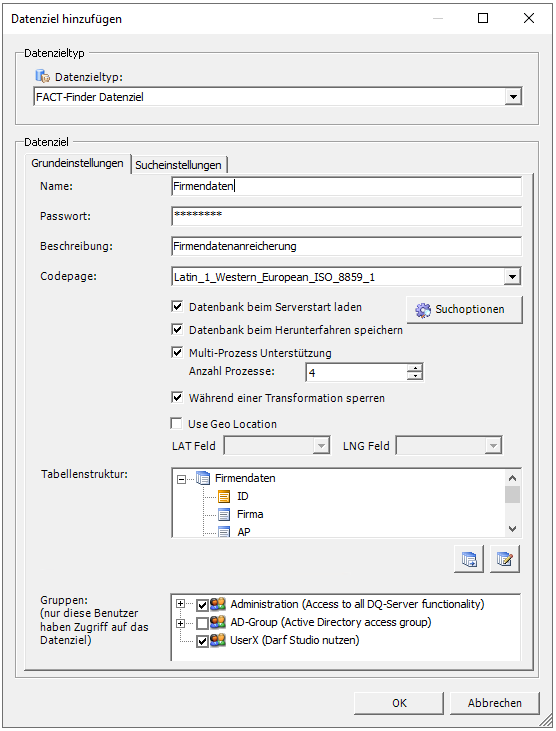556x731 pixels.
Task: Click the UserX group users icon
Action: coord(218,640)
